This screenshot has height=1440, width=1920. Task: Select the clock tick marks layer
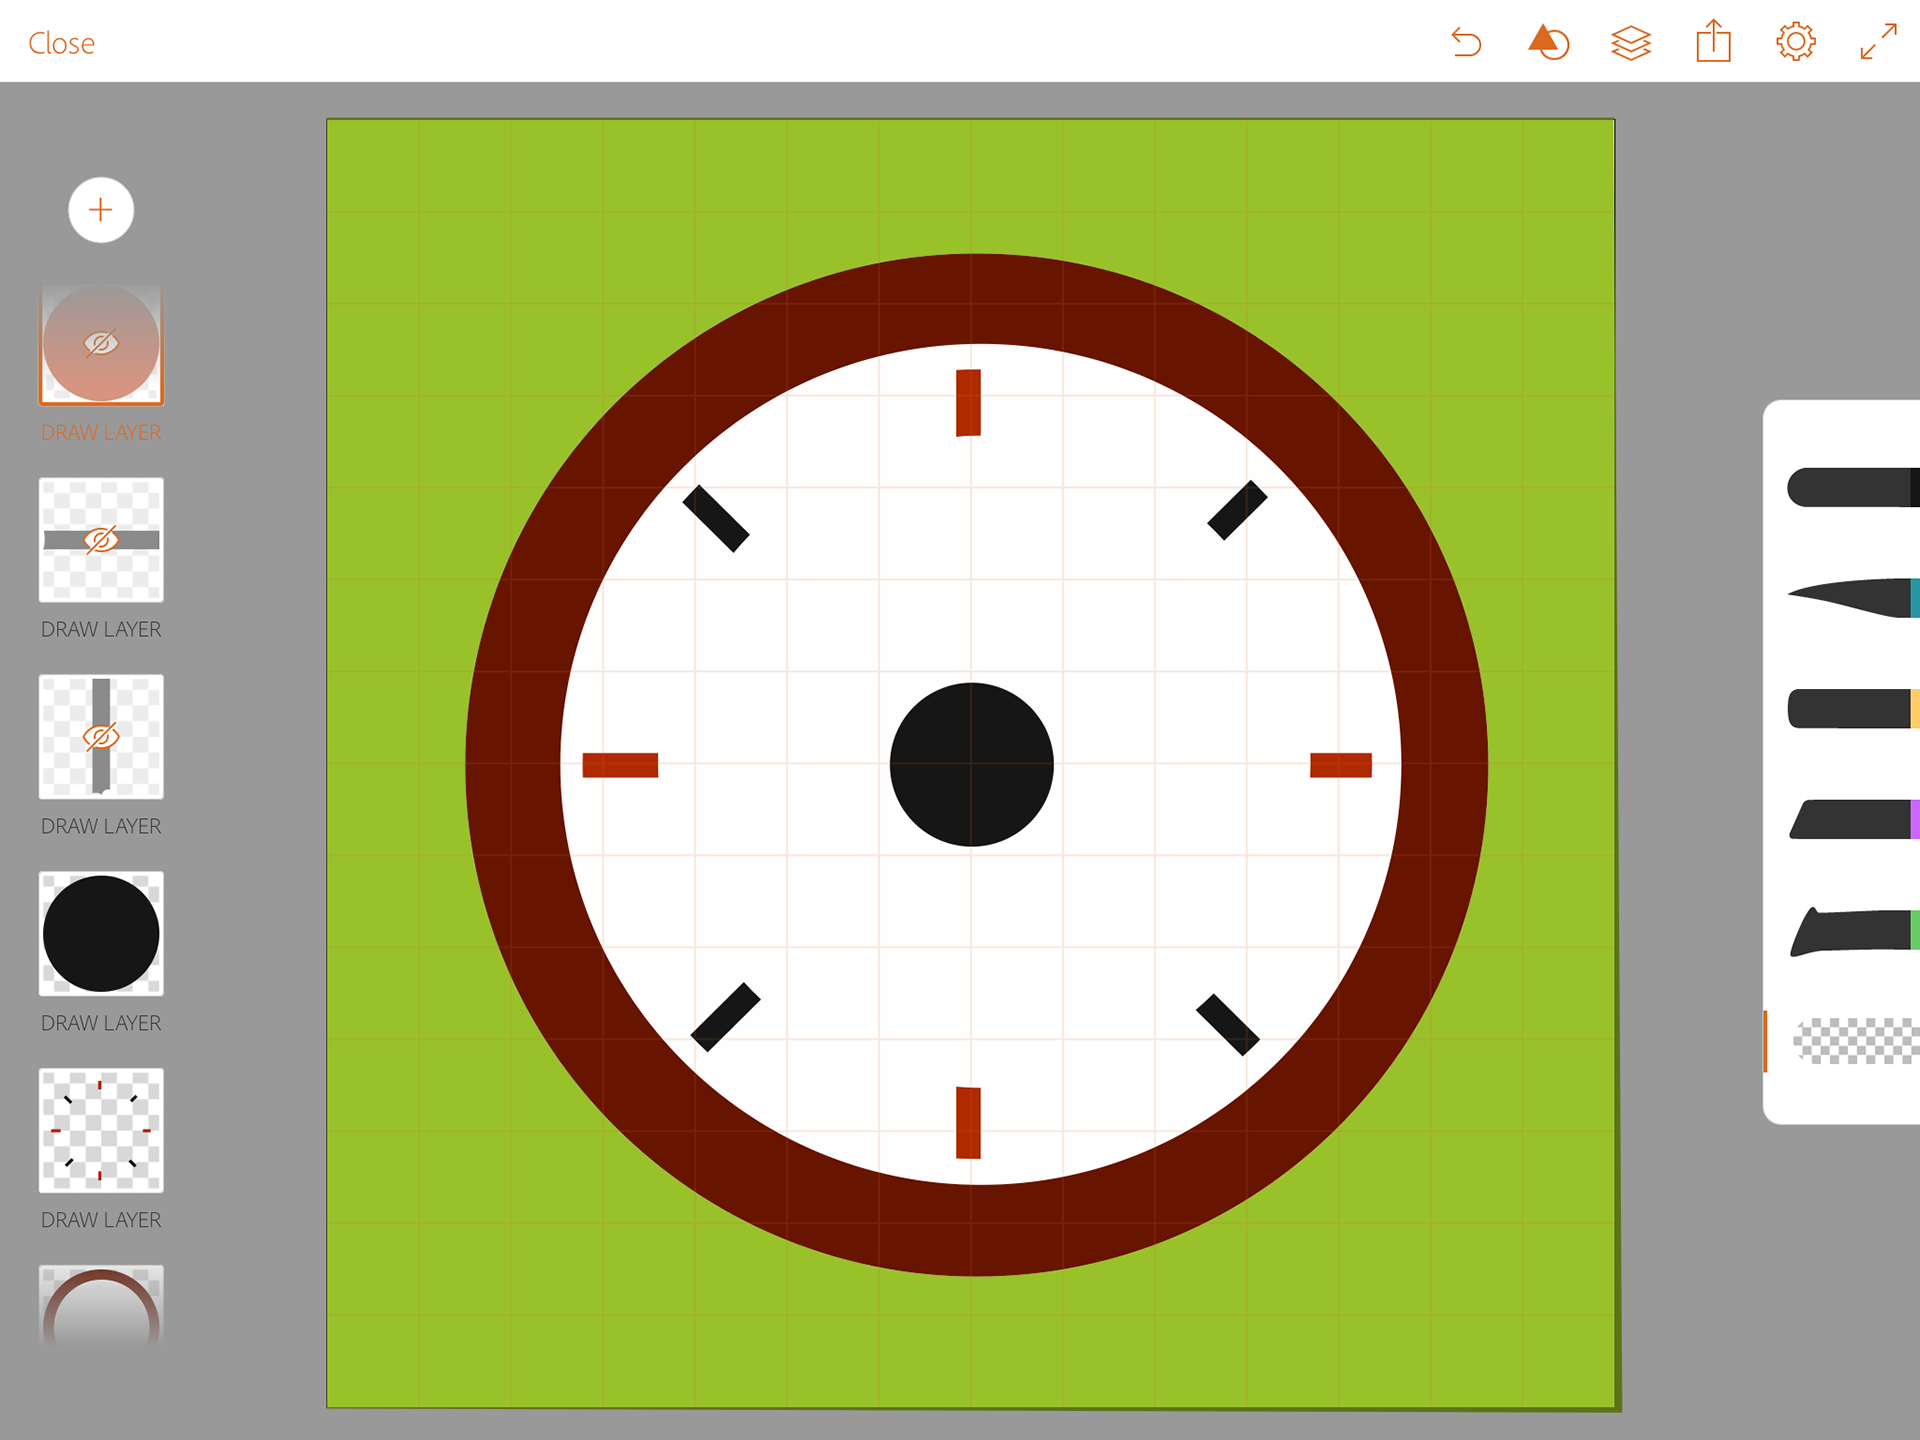[101, 1130]
